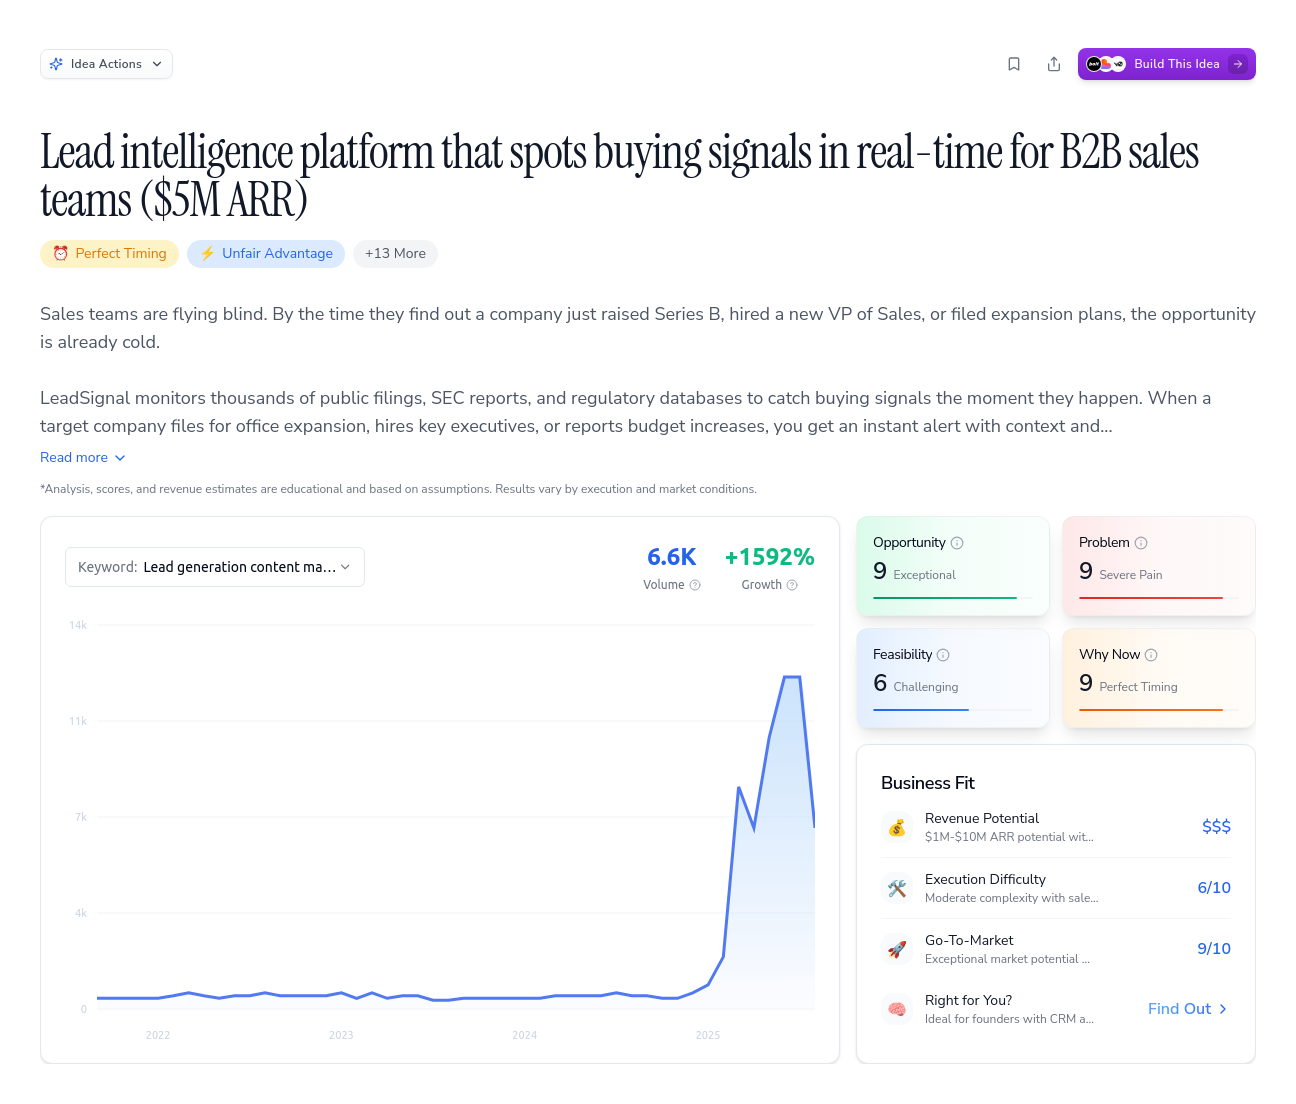Select the Unfair Advantage tag
The height and width of the screenshot is (1104, 1296).
pos(266,254)
